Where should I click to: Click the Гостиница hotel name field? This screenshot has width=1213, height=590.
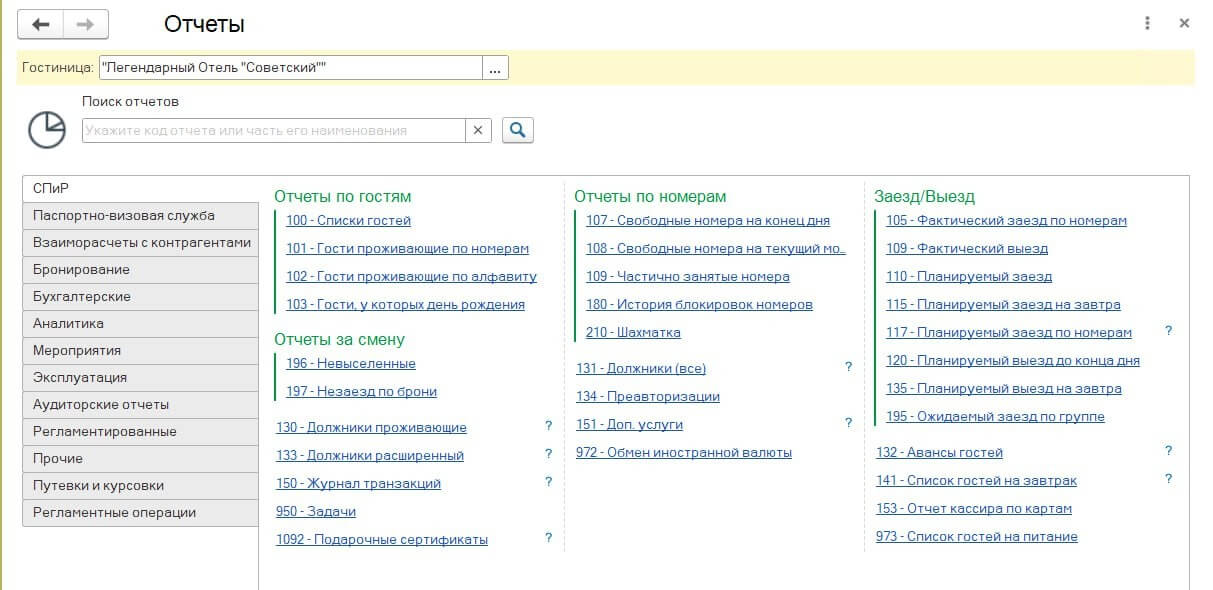click(x=290, y=68)
